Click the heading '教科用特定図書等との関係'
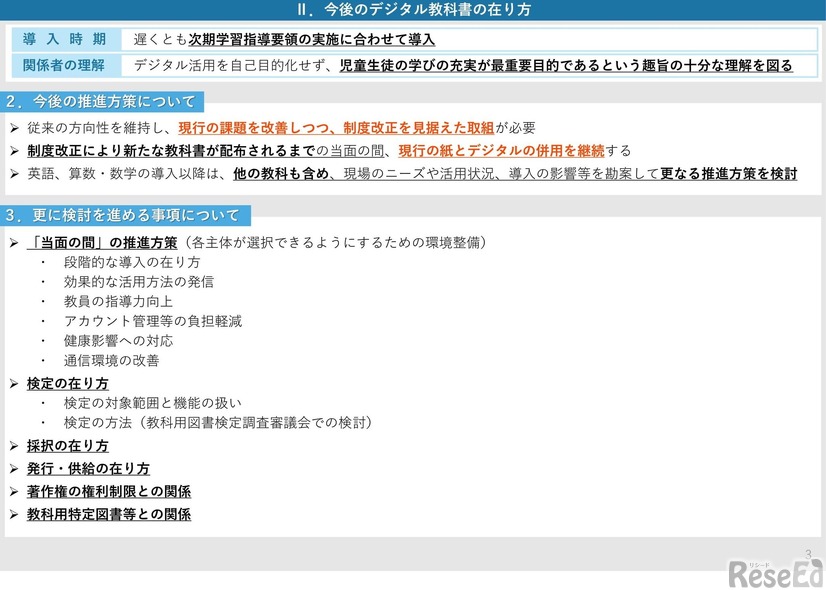 [x=109, y=515]
